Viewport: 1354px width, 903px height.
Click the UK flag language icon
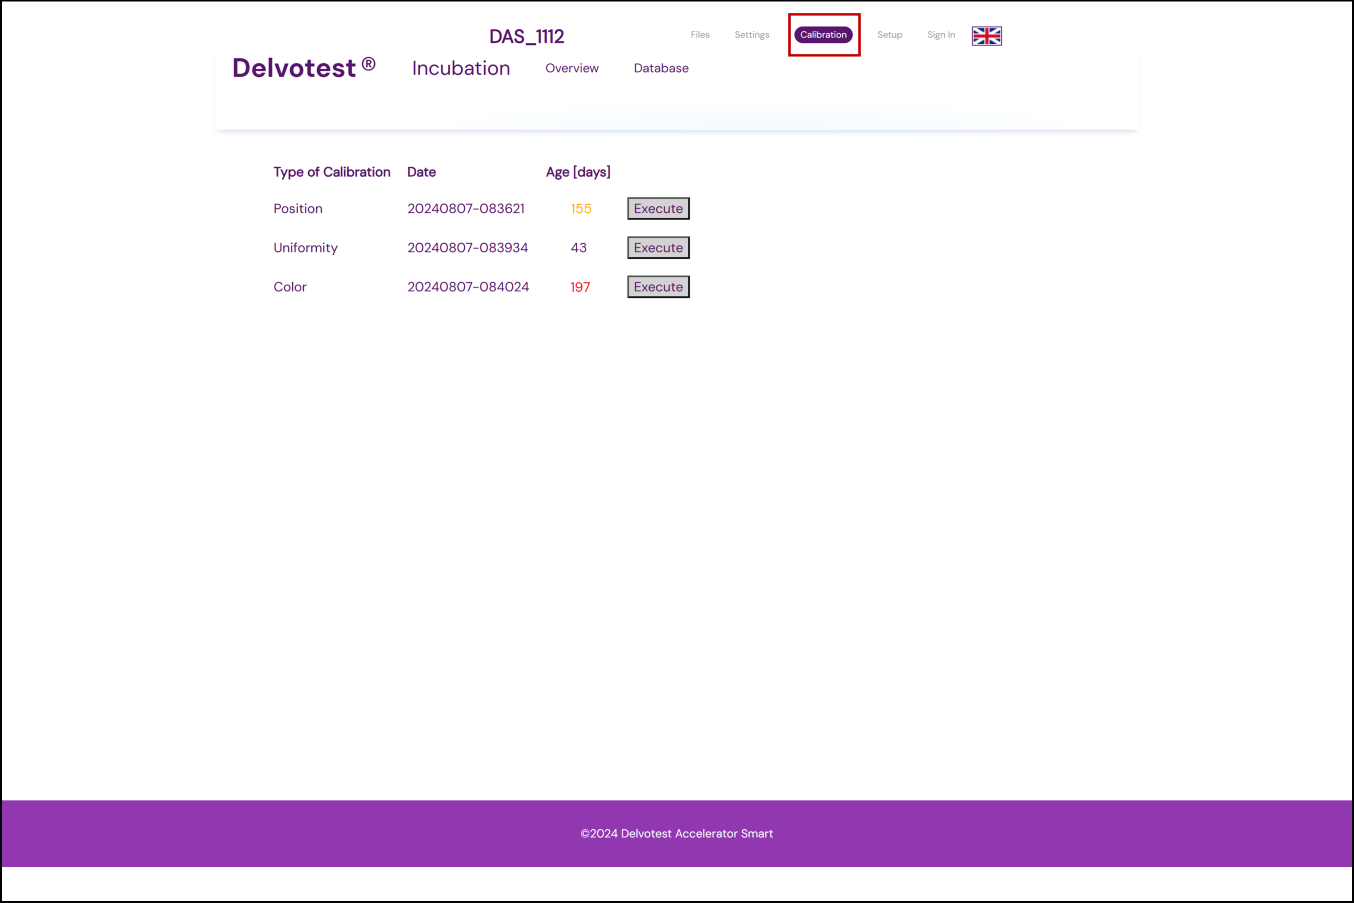coord(986,36)
